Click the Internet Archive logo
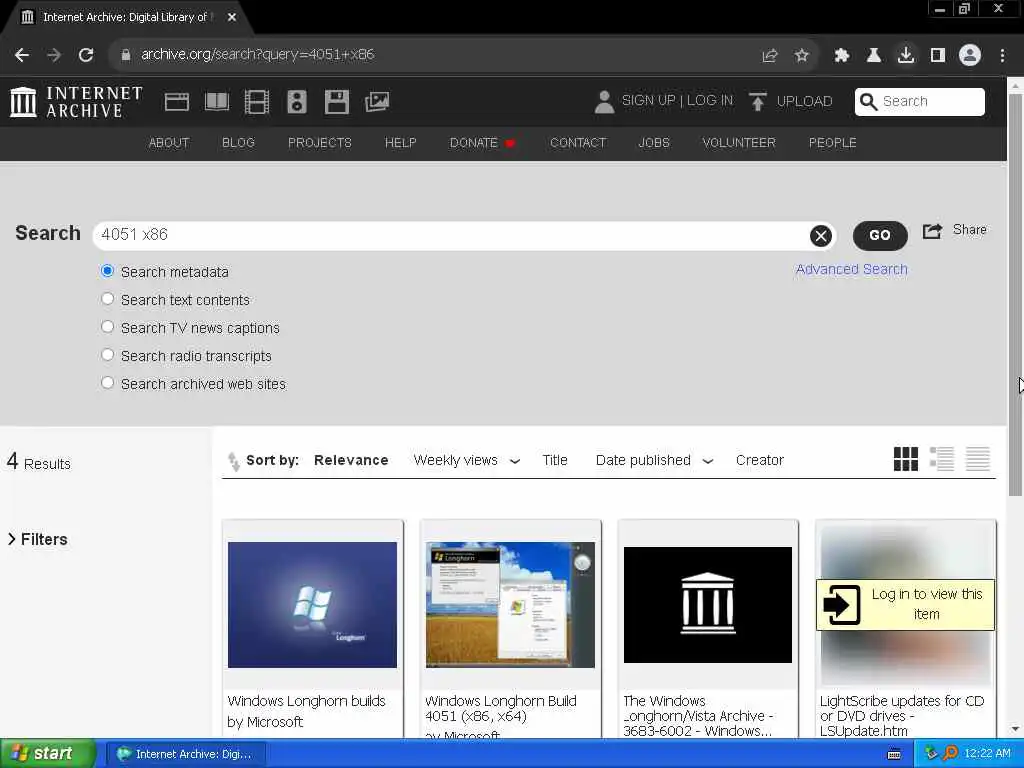This screenshot has height=768, width=1024. pyautogui.click(x=76, y=102)
